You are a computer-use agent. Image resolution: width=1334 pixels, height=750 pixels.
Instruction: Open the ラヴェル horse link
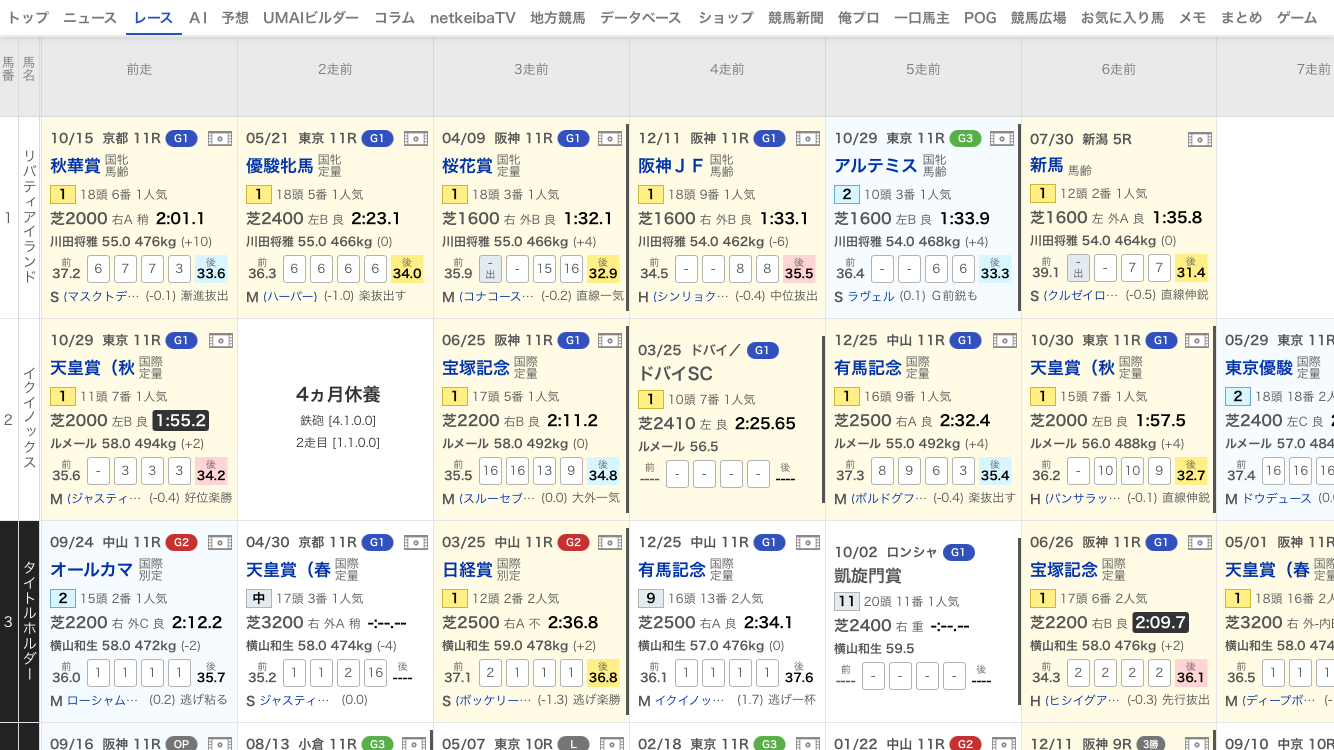(871, 297)
